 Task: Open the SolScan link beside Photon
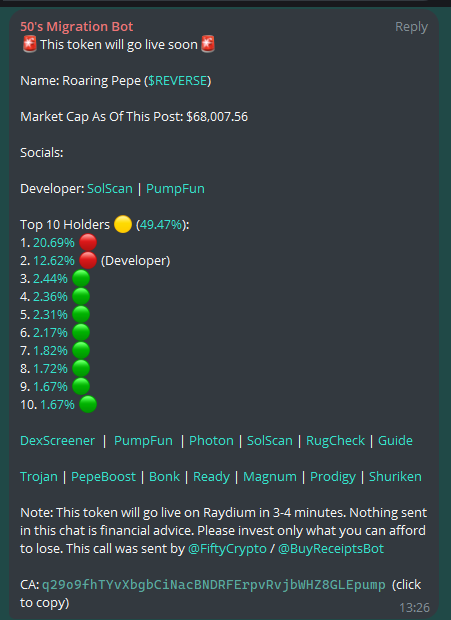tap(270, 440)
